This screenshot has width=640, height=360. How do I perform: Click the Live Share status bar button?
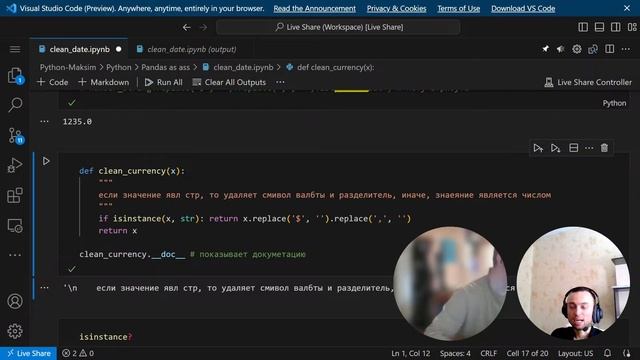(x=29, y=353)
